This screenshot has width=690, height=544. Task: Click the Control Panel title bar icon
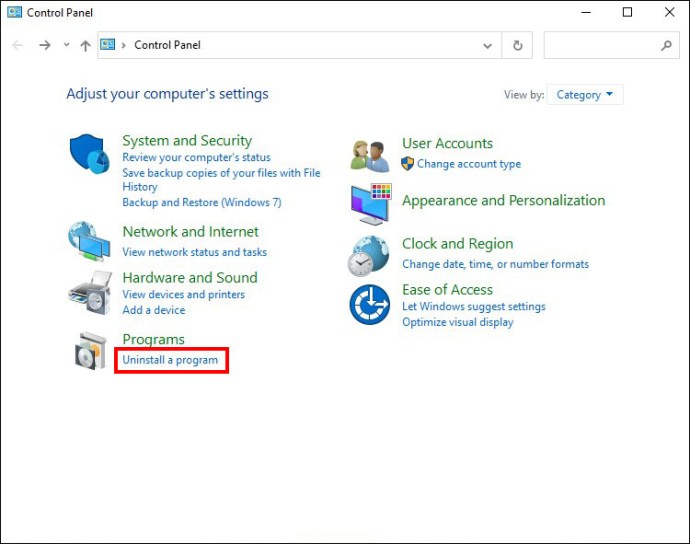[15, 12]
